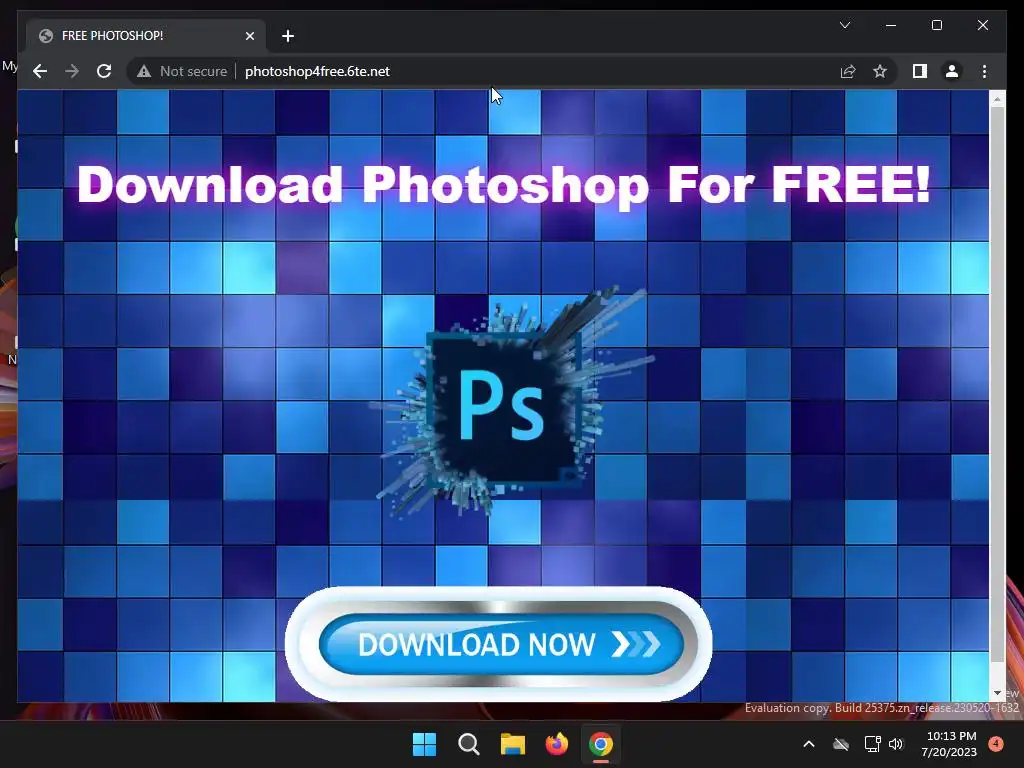
Task: Click the Chrome taskbar icon
Action: 601,744
